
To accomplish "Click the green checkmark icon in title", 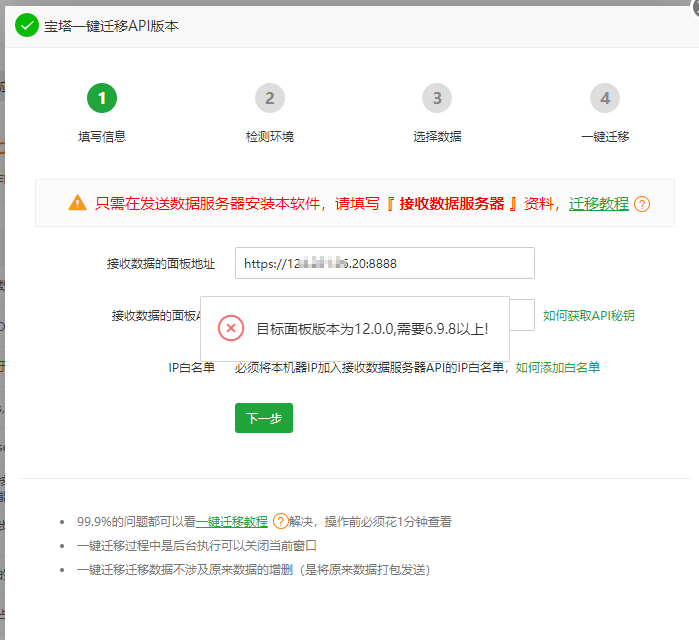I will pos(27,25).
